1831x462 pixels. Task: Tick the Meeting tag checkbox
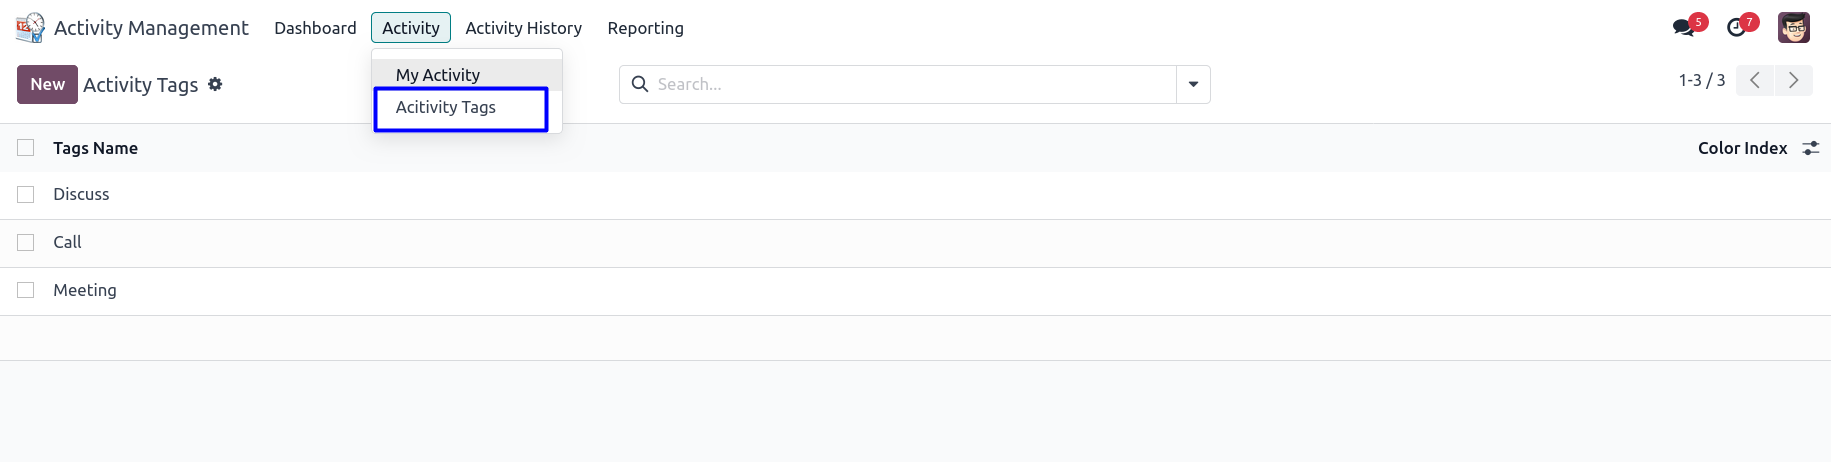[26, 291]
